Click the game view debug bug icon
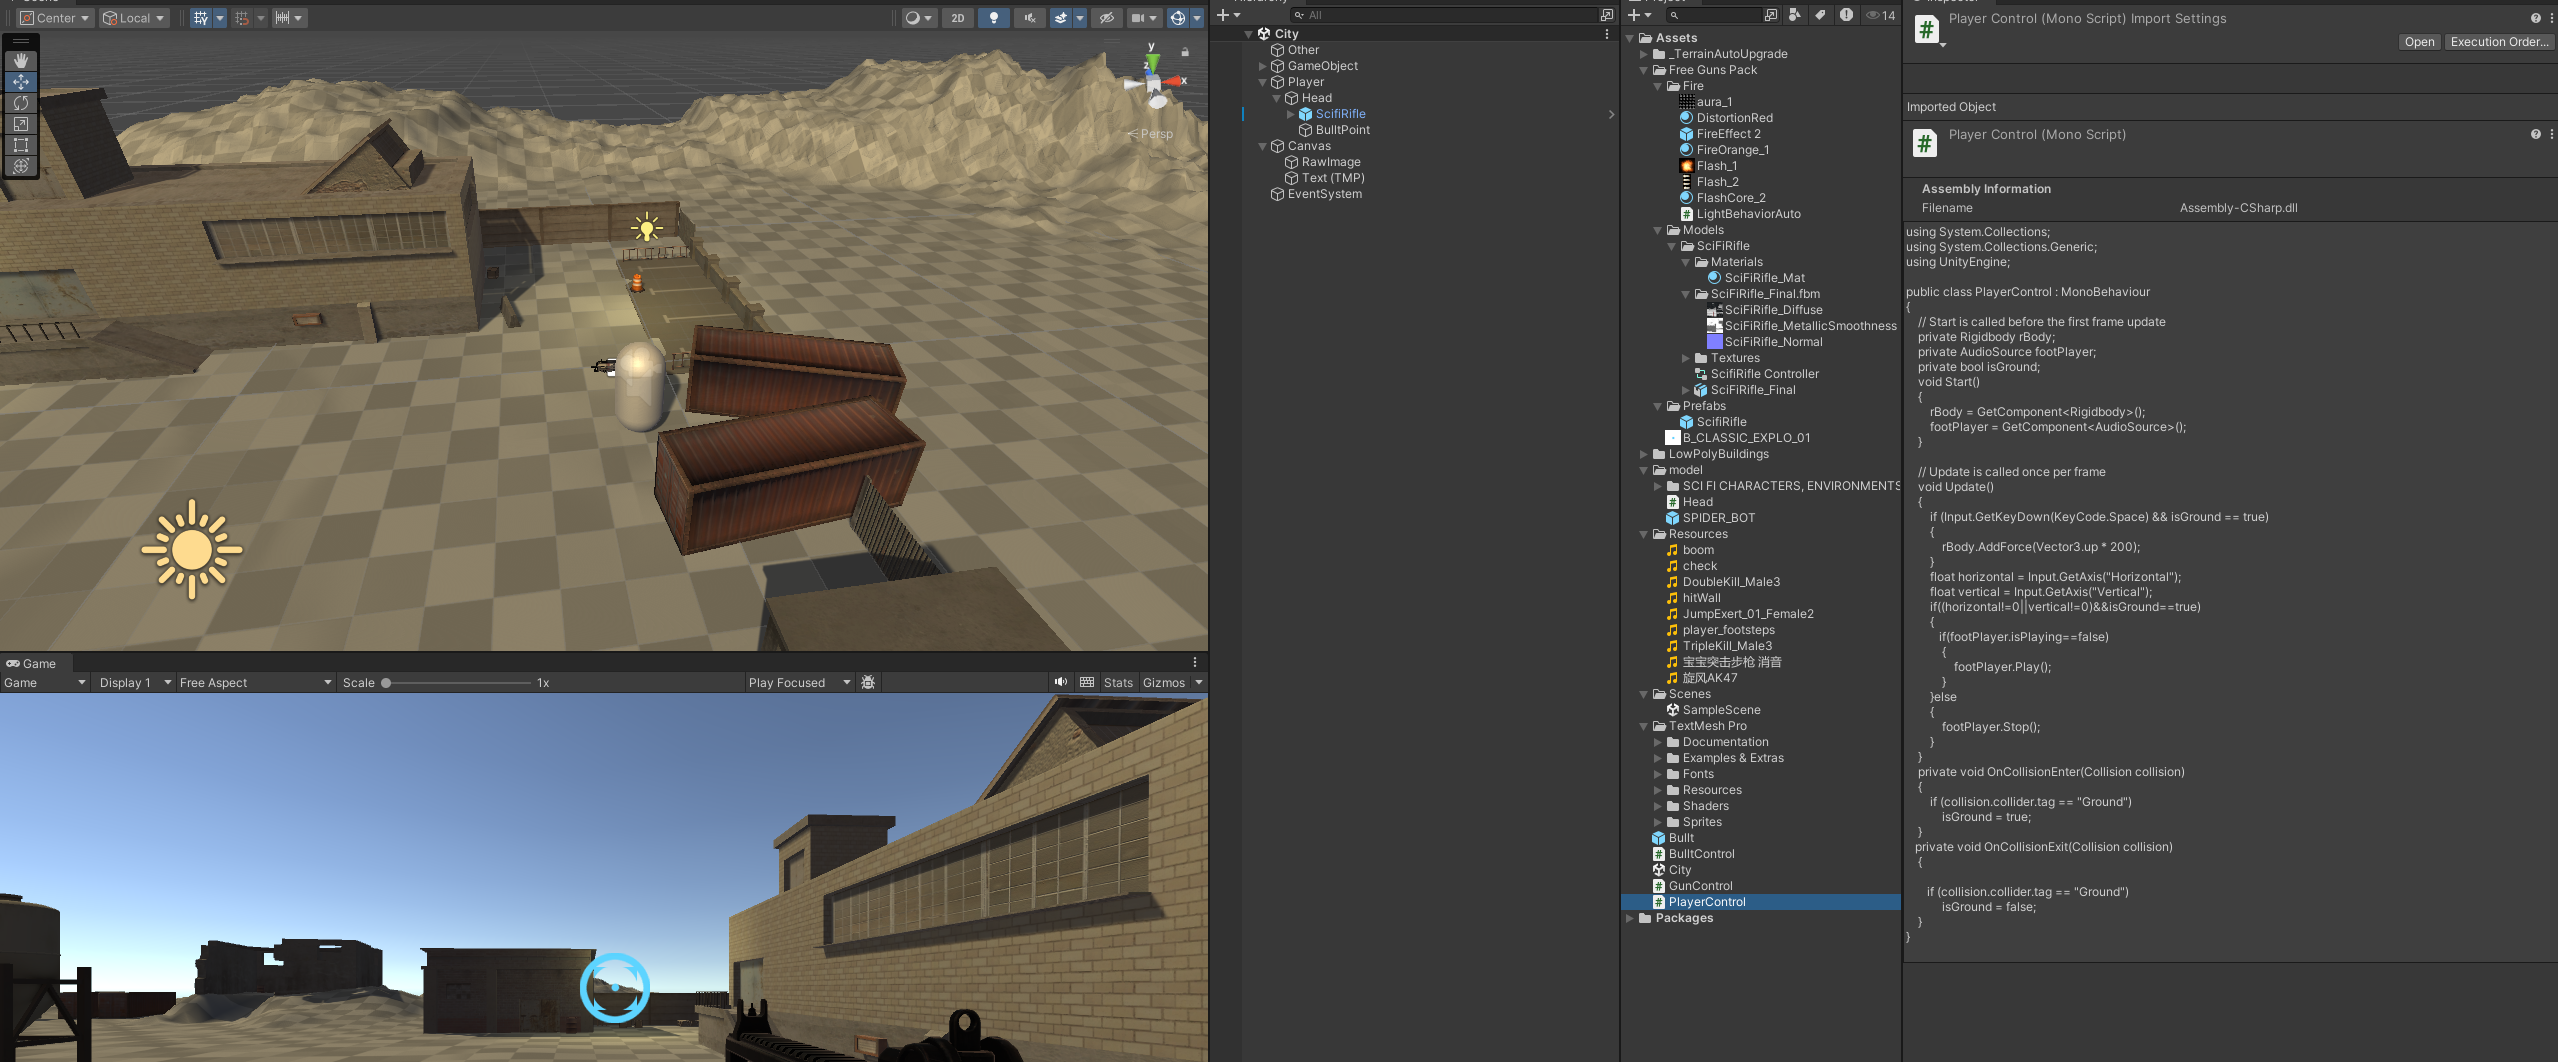This screenshot has width=2558, height=1062. click(868, 683)
